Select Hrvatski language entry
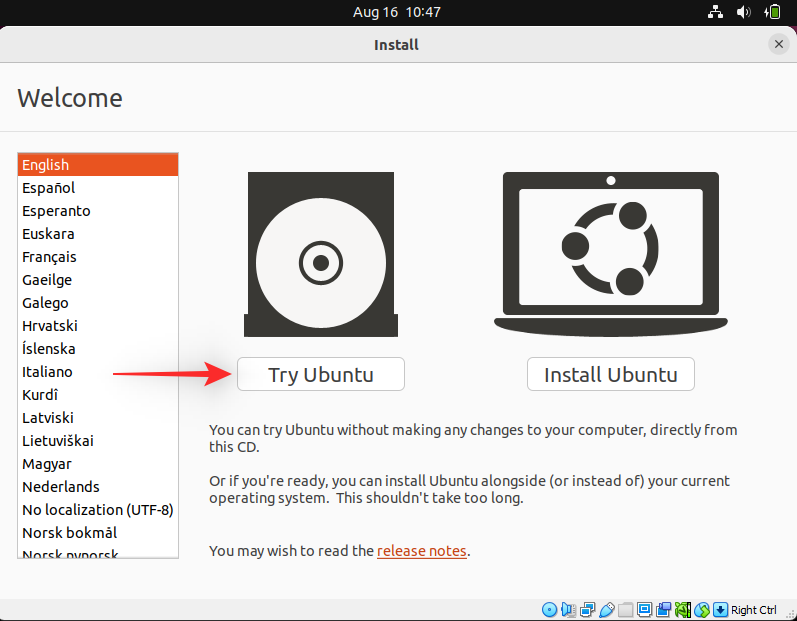Viewport: 797px width, 621px height. 98,326
